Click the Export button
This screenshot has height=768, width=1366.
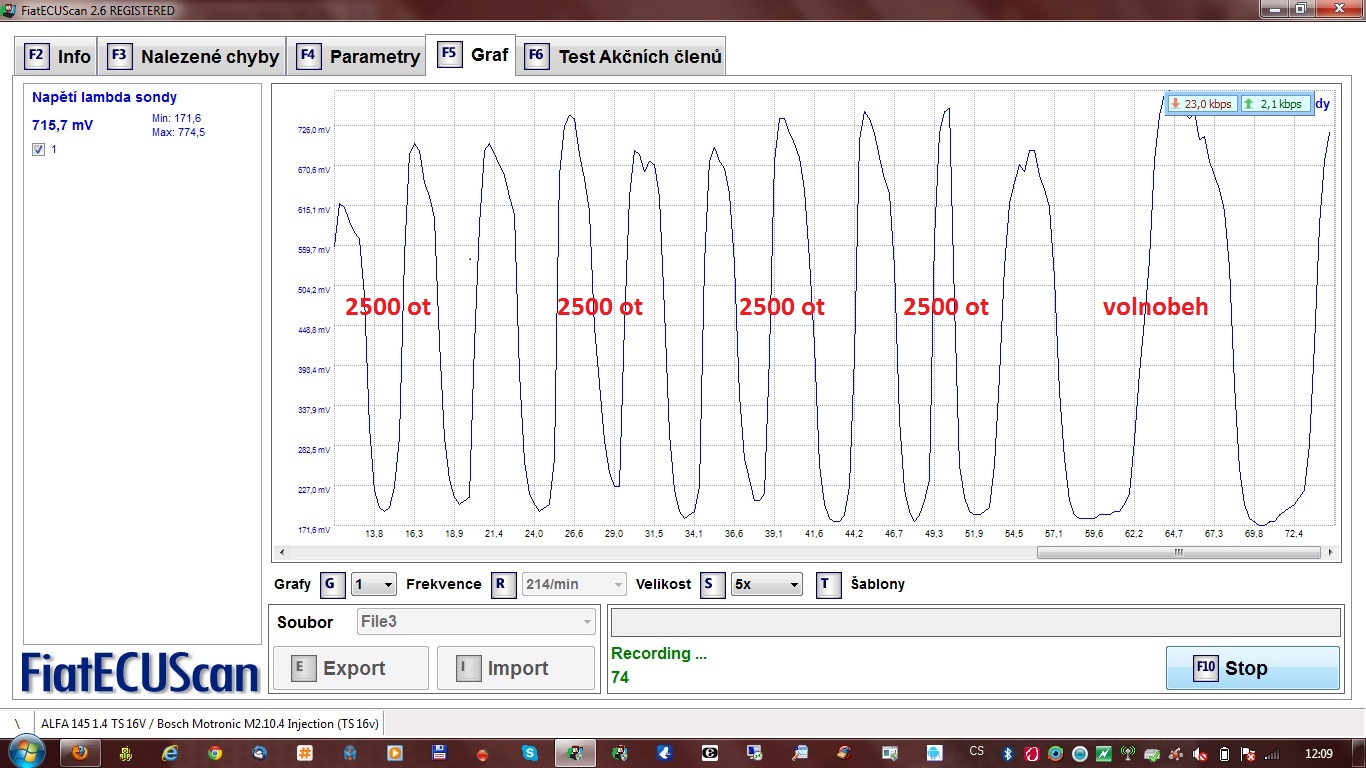[x=350, y=668]
